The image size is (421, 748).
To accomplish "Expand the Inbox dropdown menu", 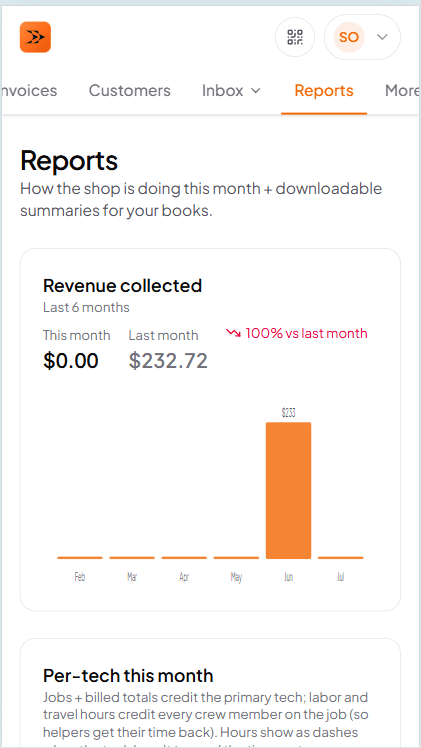I will [232, 91].
